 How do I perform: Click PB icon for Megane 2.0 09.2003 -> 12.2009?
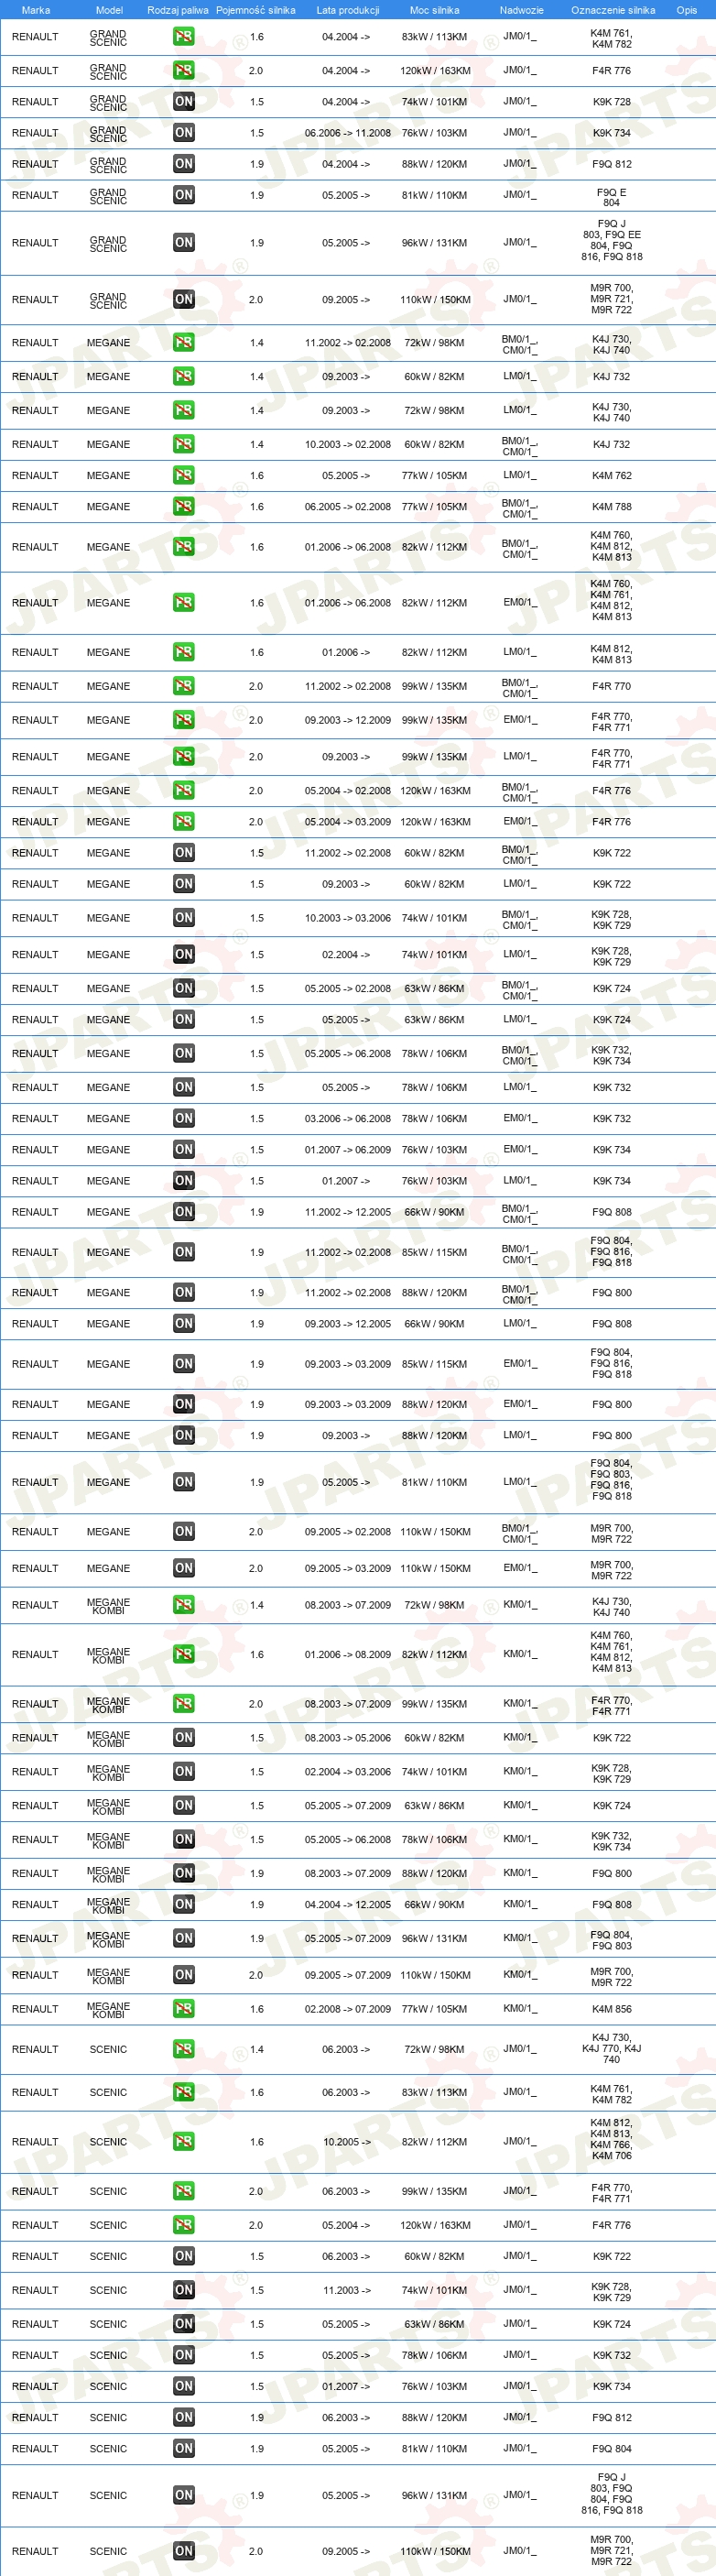pyautogui.click(x=184, y=720)
